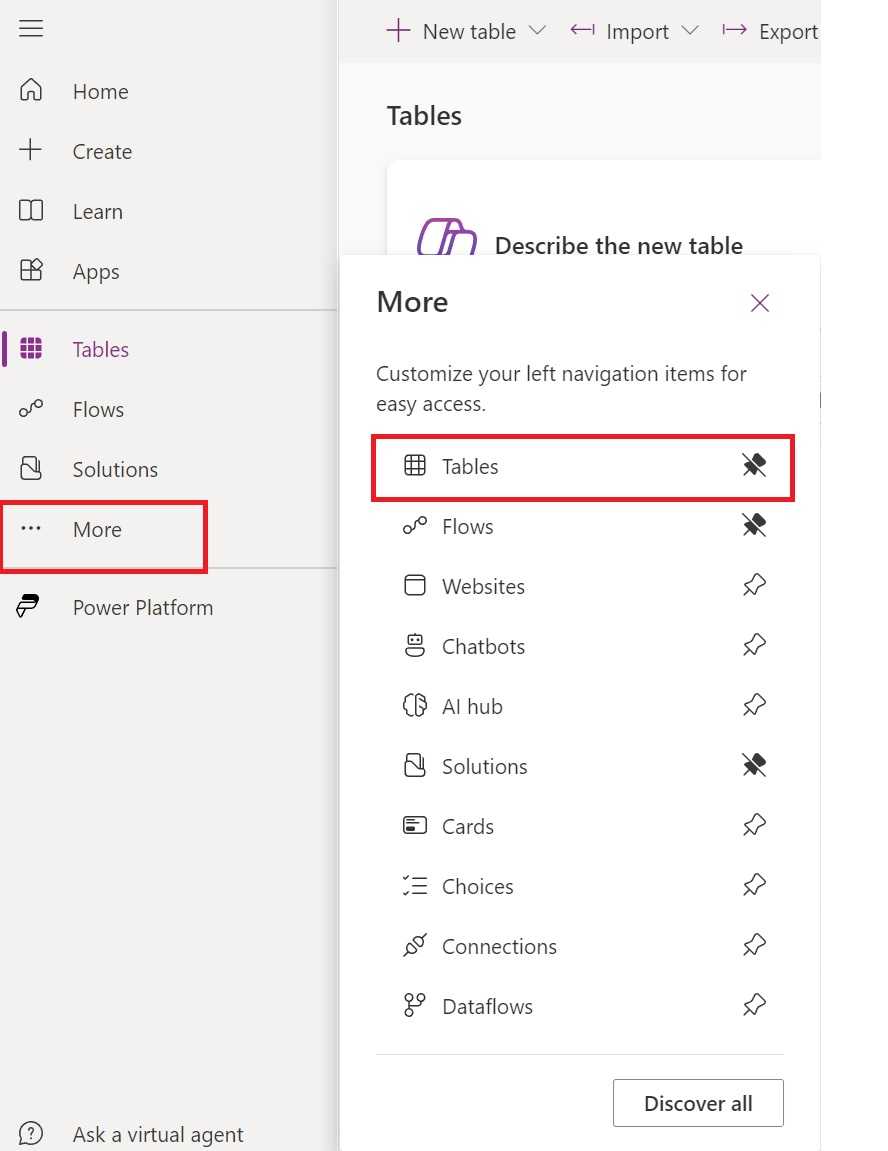Pin Chatbots to left navigation
This screenshot has height=1151, width=888.
[x=754, y=645]
